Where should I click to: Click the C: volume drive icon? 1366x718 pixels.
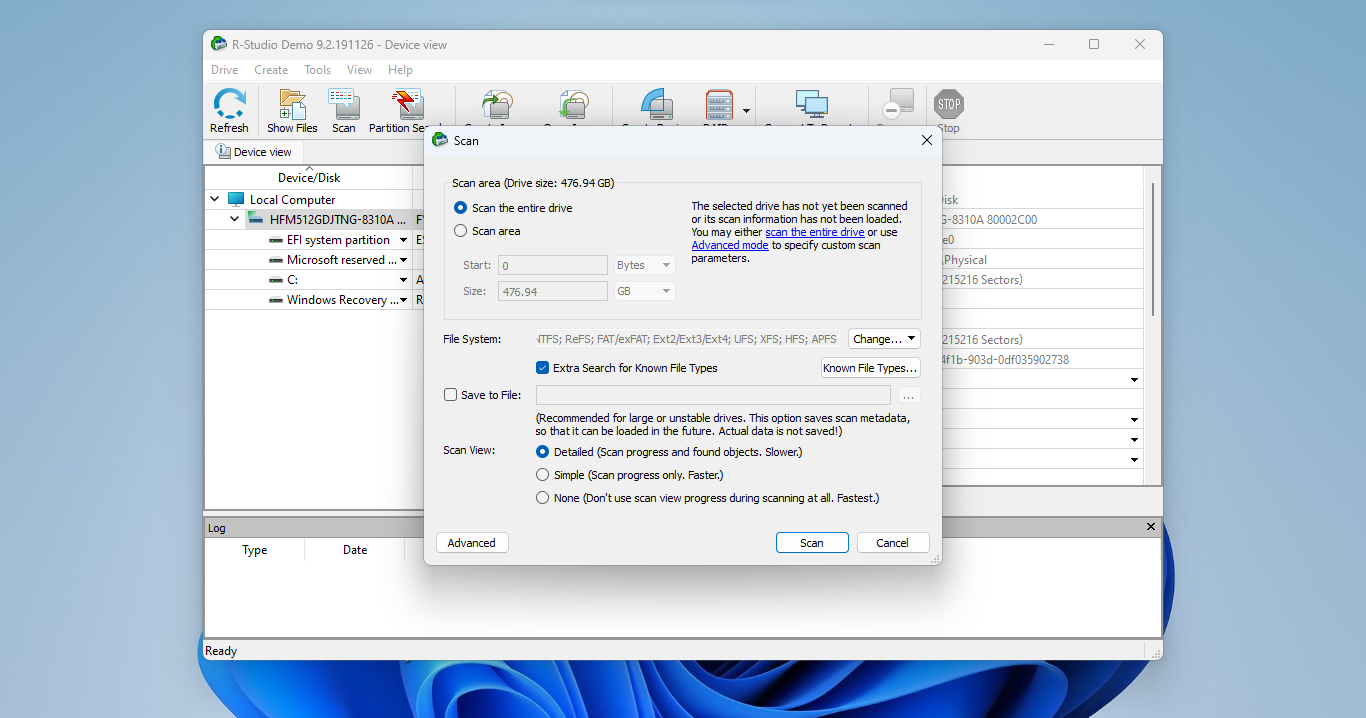[275, 280]
